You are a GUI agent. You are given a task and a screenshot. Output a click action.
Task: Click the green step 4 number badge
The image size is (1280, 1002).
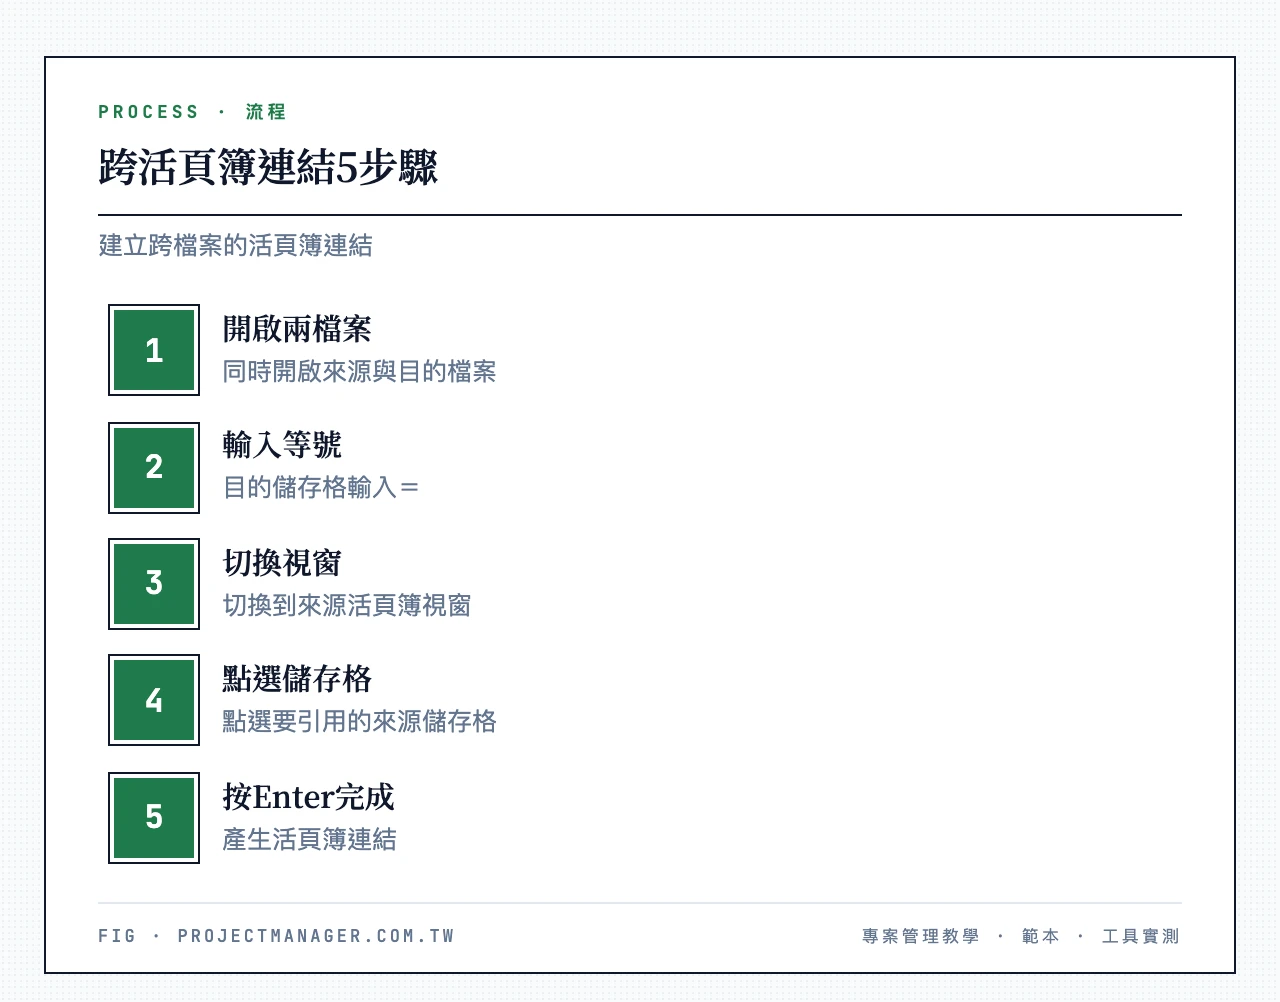(154, 700)
